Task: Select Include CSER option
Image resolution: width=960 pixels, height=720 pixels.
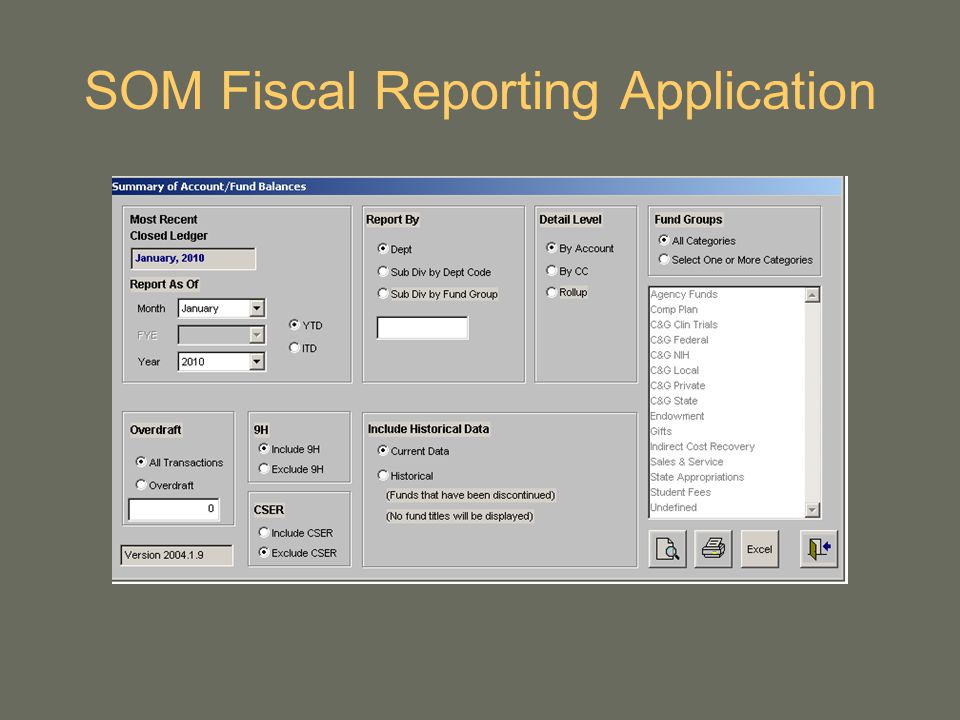Action: pos(263,532)
